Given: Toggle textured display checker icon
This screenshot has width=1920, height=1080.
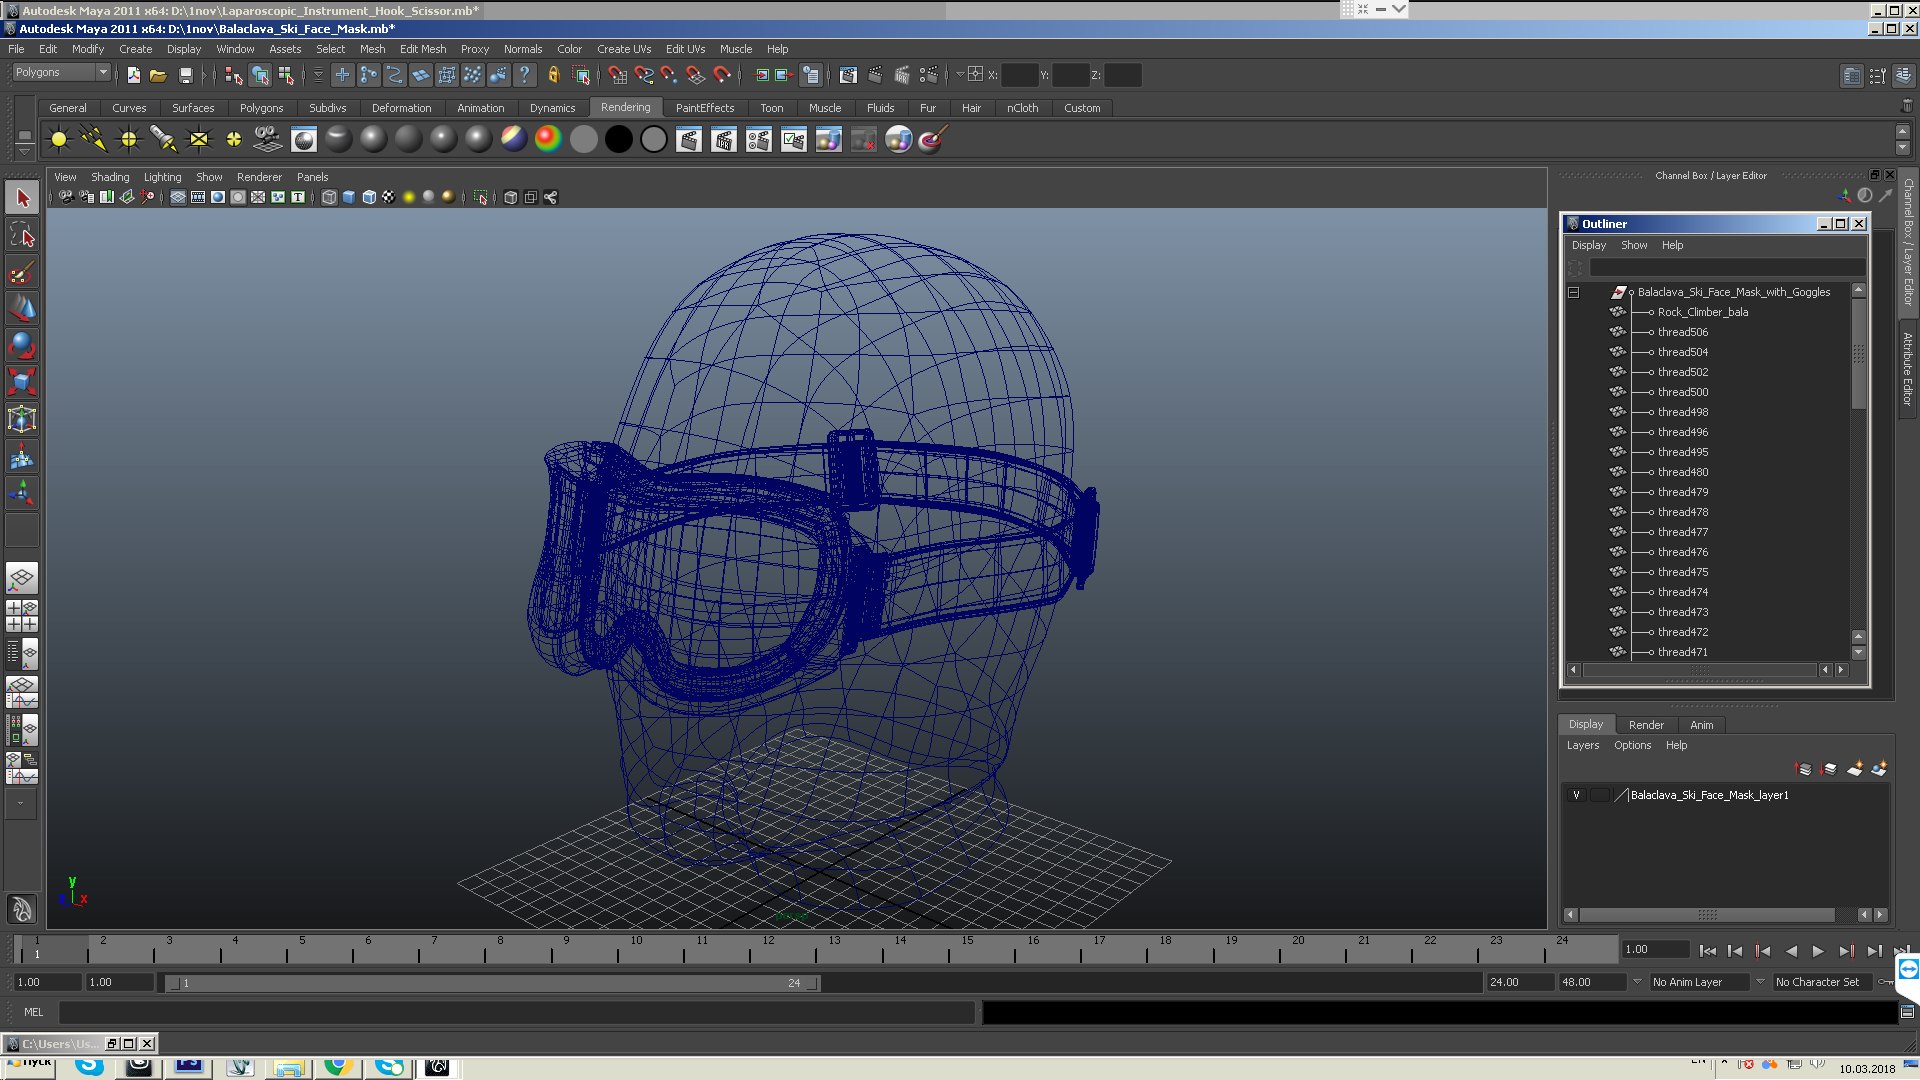Looking at the screenshot, I should click(x=389, y=197).
